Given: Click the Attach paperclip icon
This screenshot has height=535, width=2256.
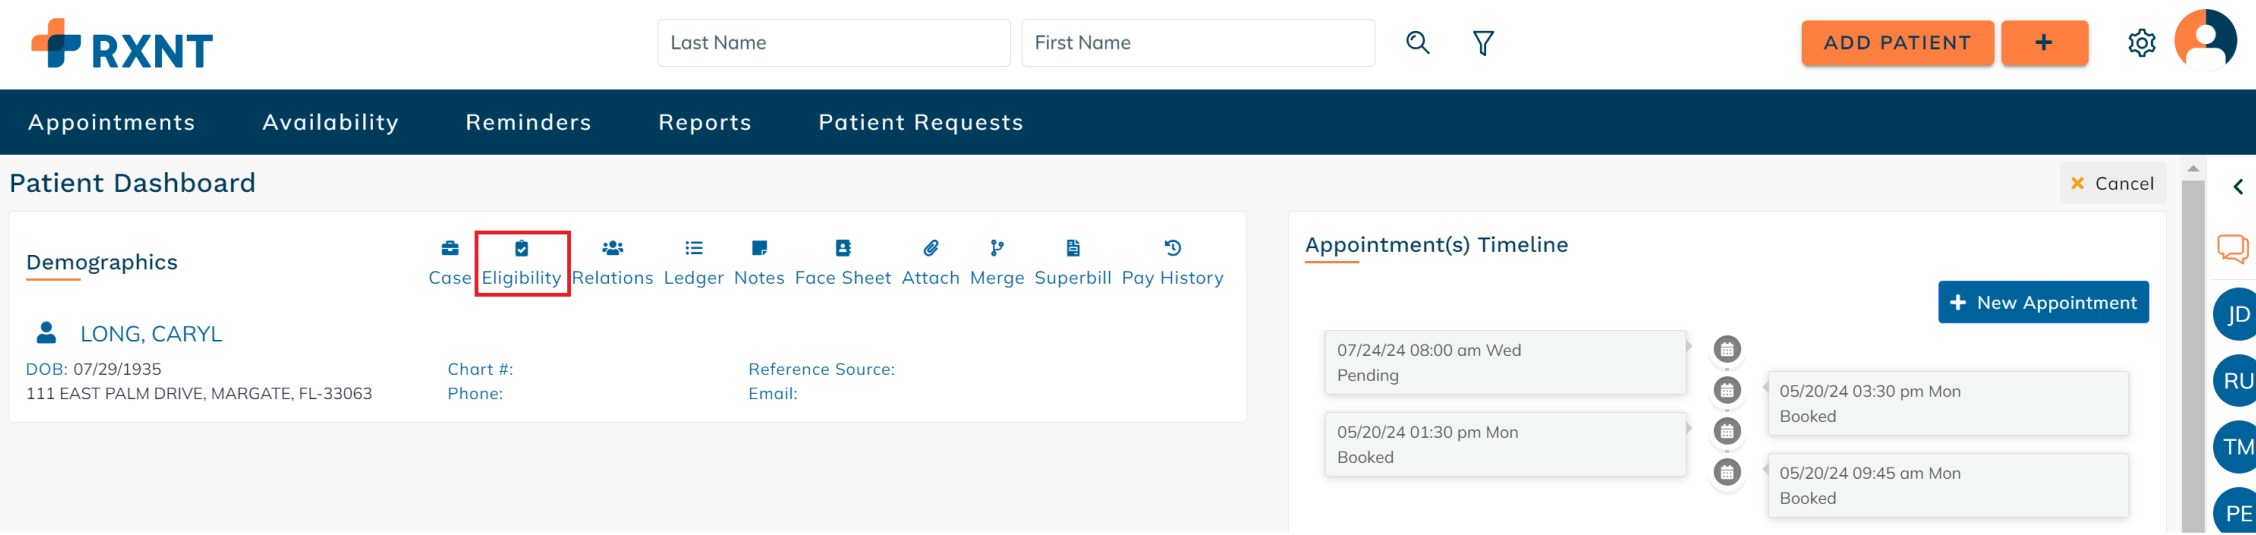Looking at the screenshot, I should pos(931,248).
